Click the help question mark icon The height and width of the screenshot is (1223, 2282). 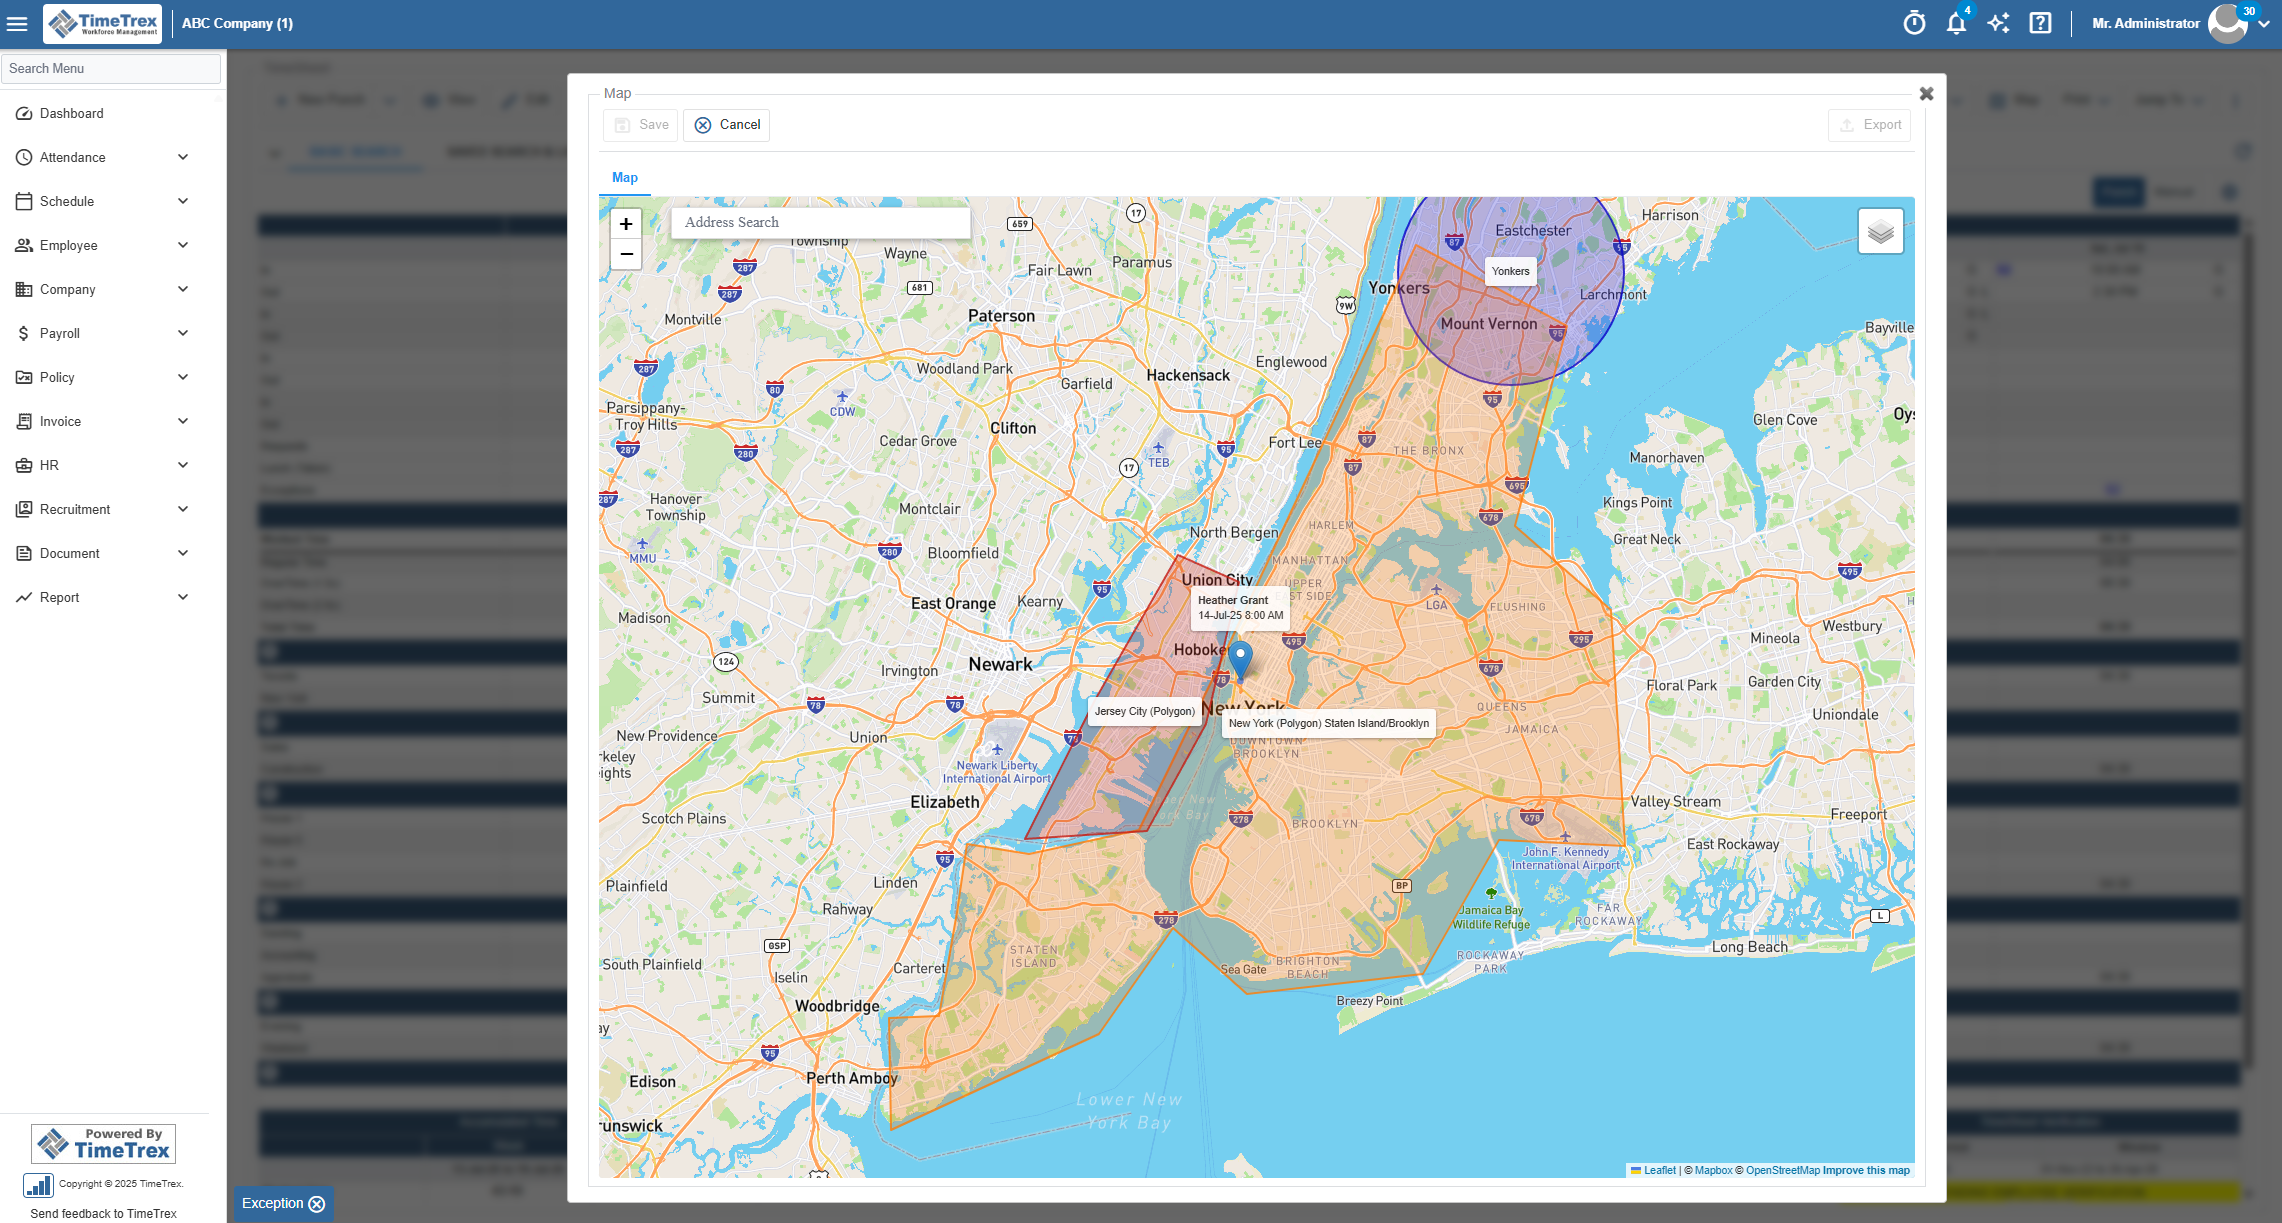click(2040, 23)
